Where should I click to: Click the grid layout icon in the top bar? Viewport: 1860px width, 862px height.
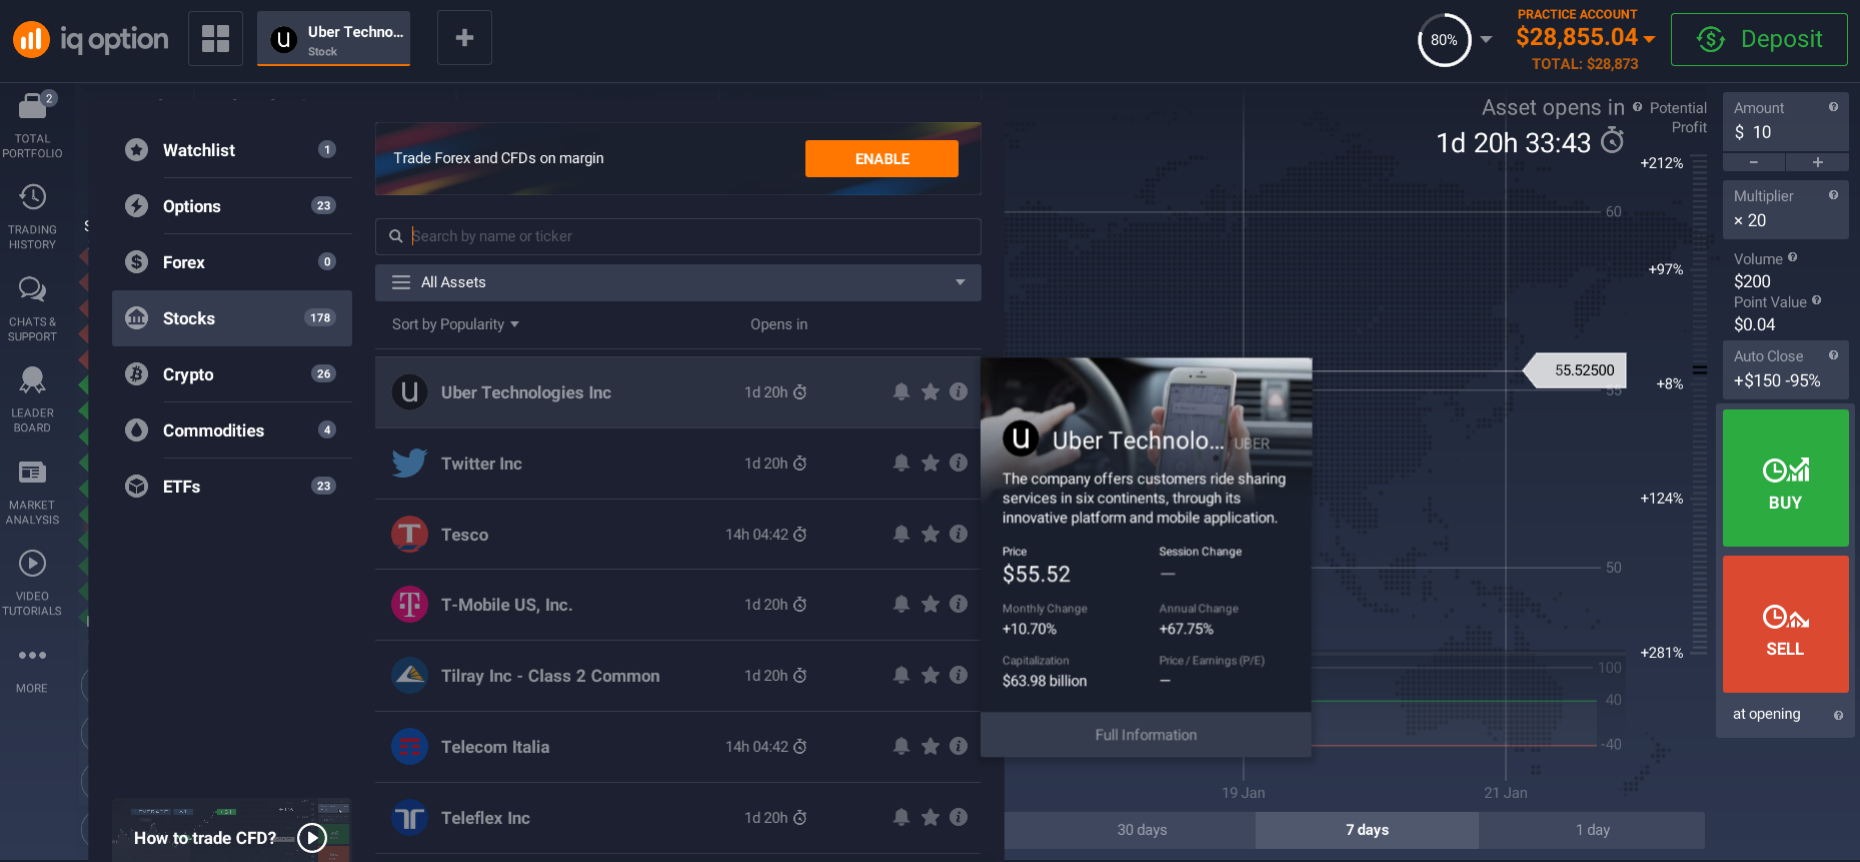pos(215,39)
